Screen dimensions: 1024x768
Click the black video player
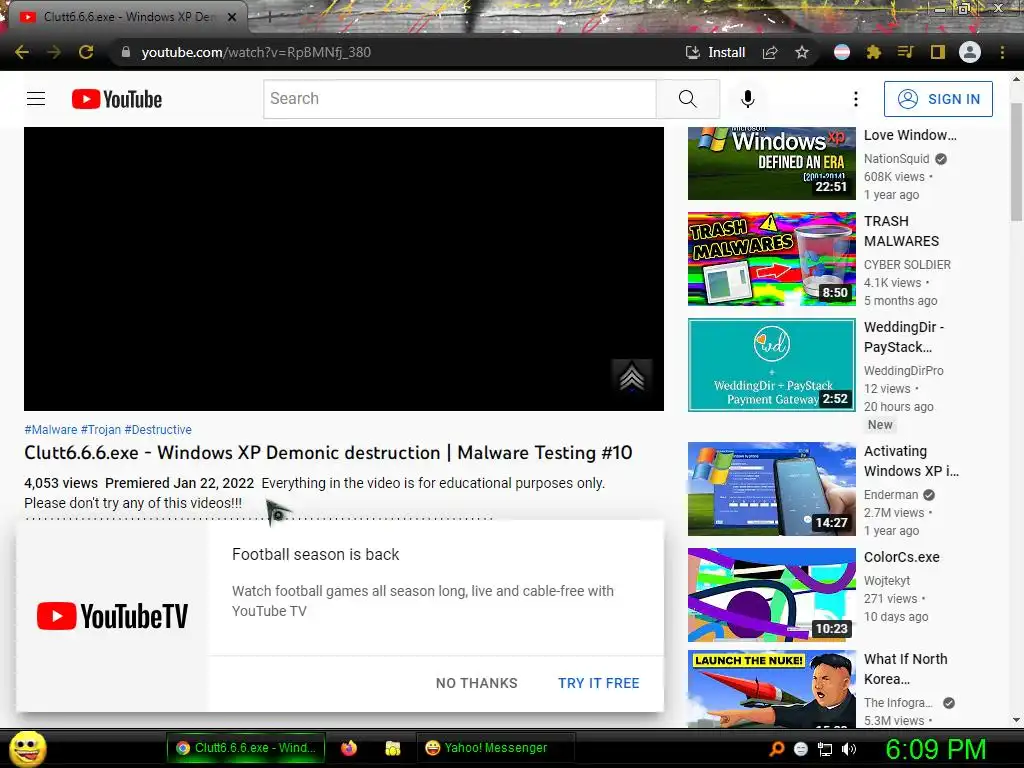pyautogui.click(x=344, y=269)
